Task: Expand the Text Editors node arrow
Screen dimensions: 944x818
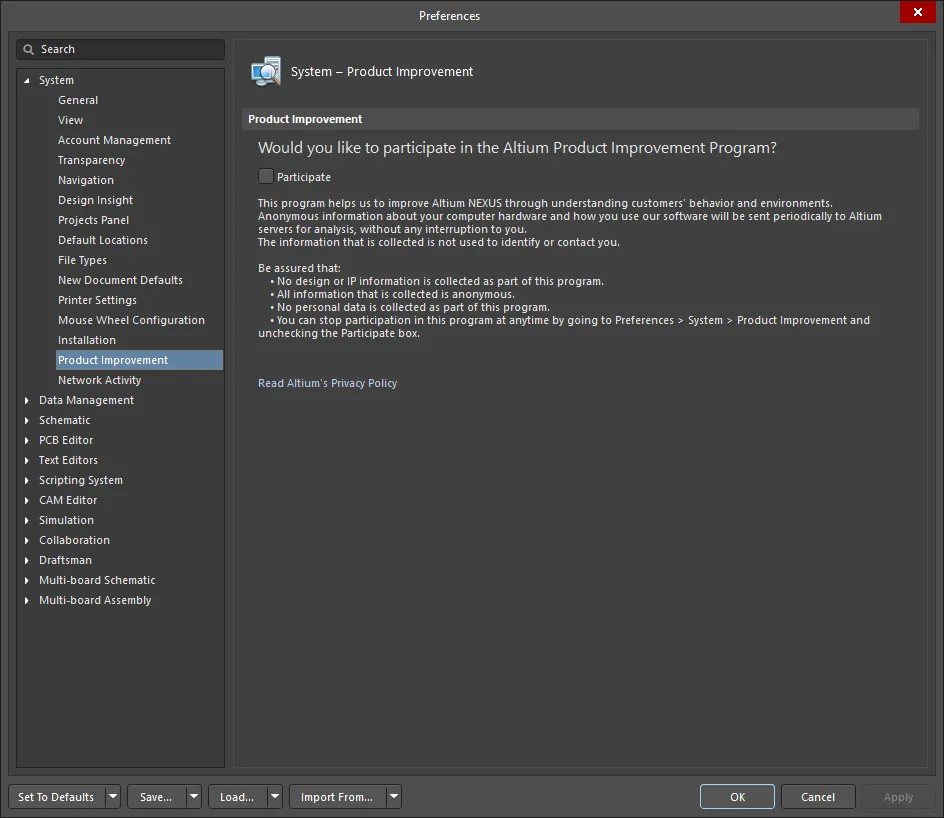Action: coord(26,460)
